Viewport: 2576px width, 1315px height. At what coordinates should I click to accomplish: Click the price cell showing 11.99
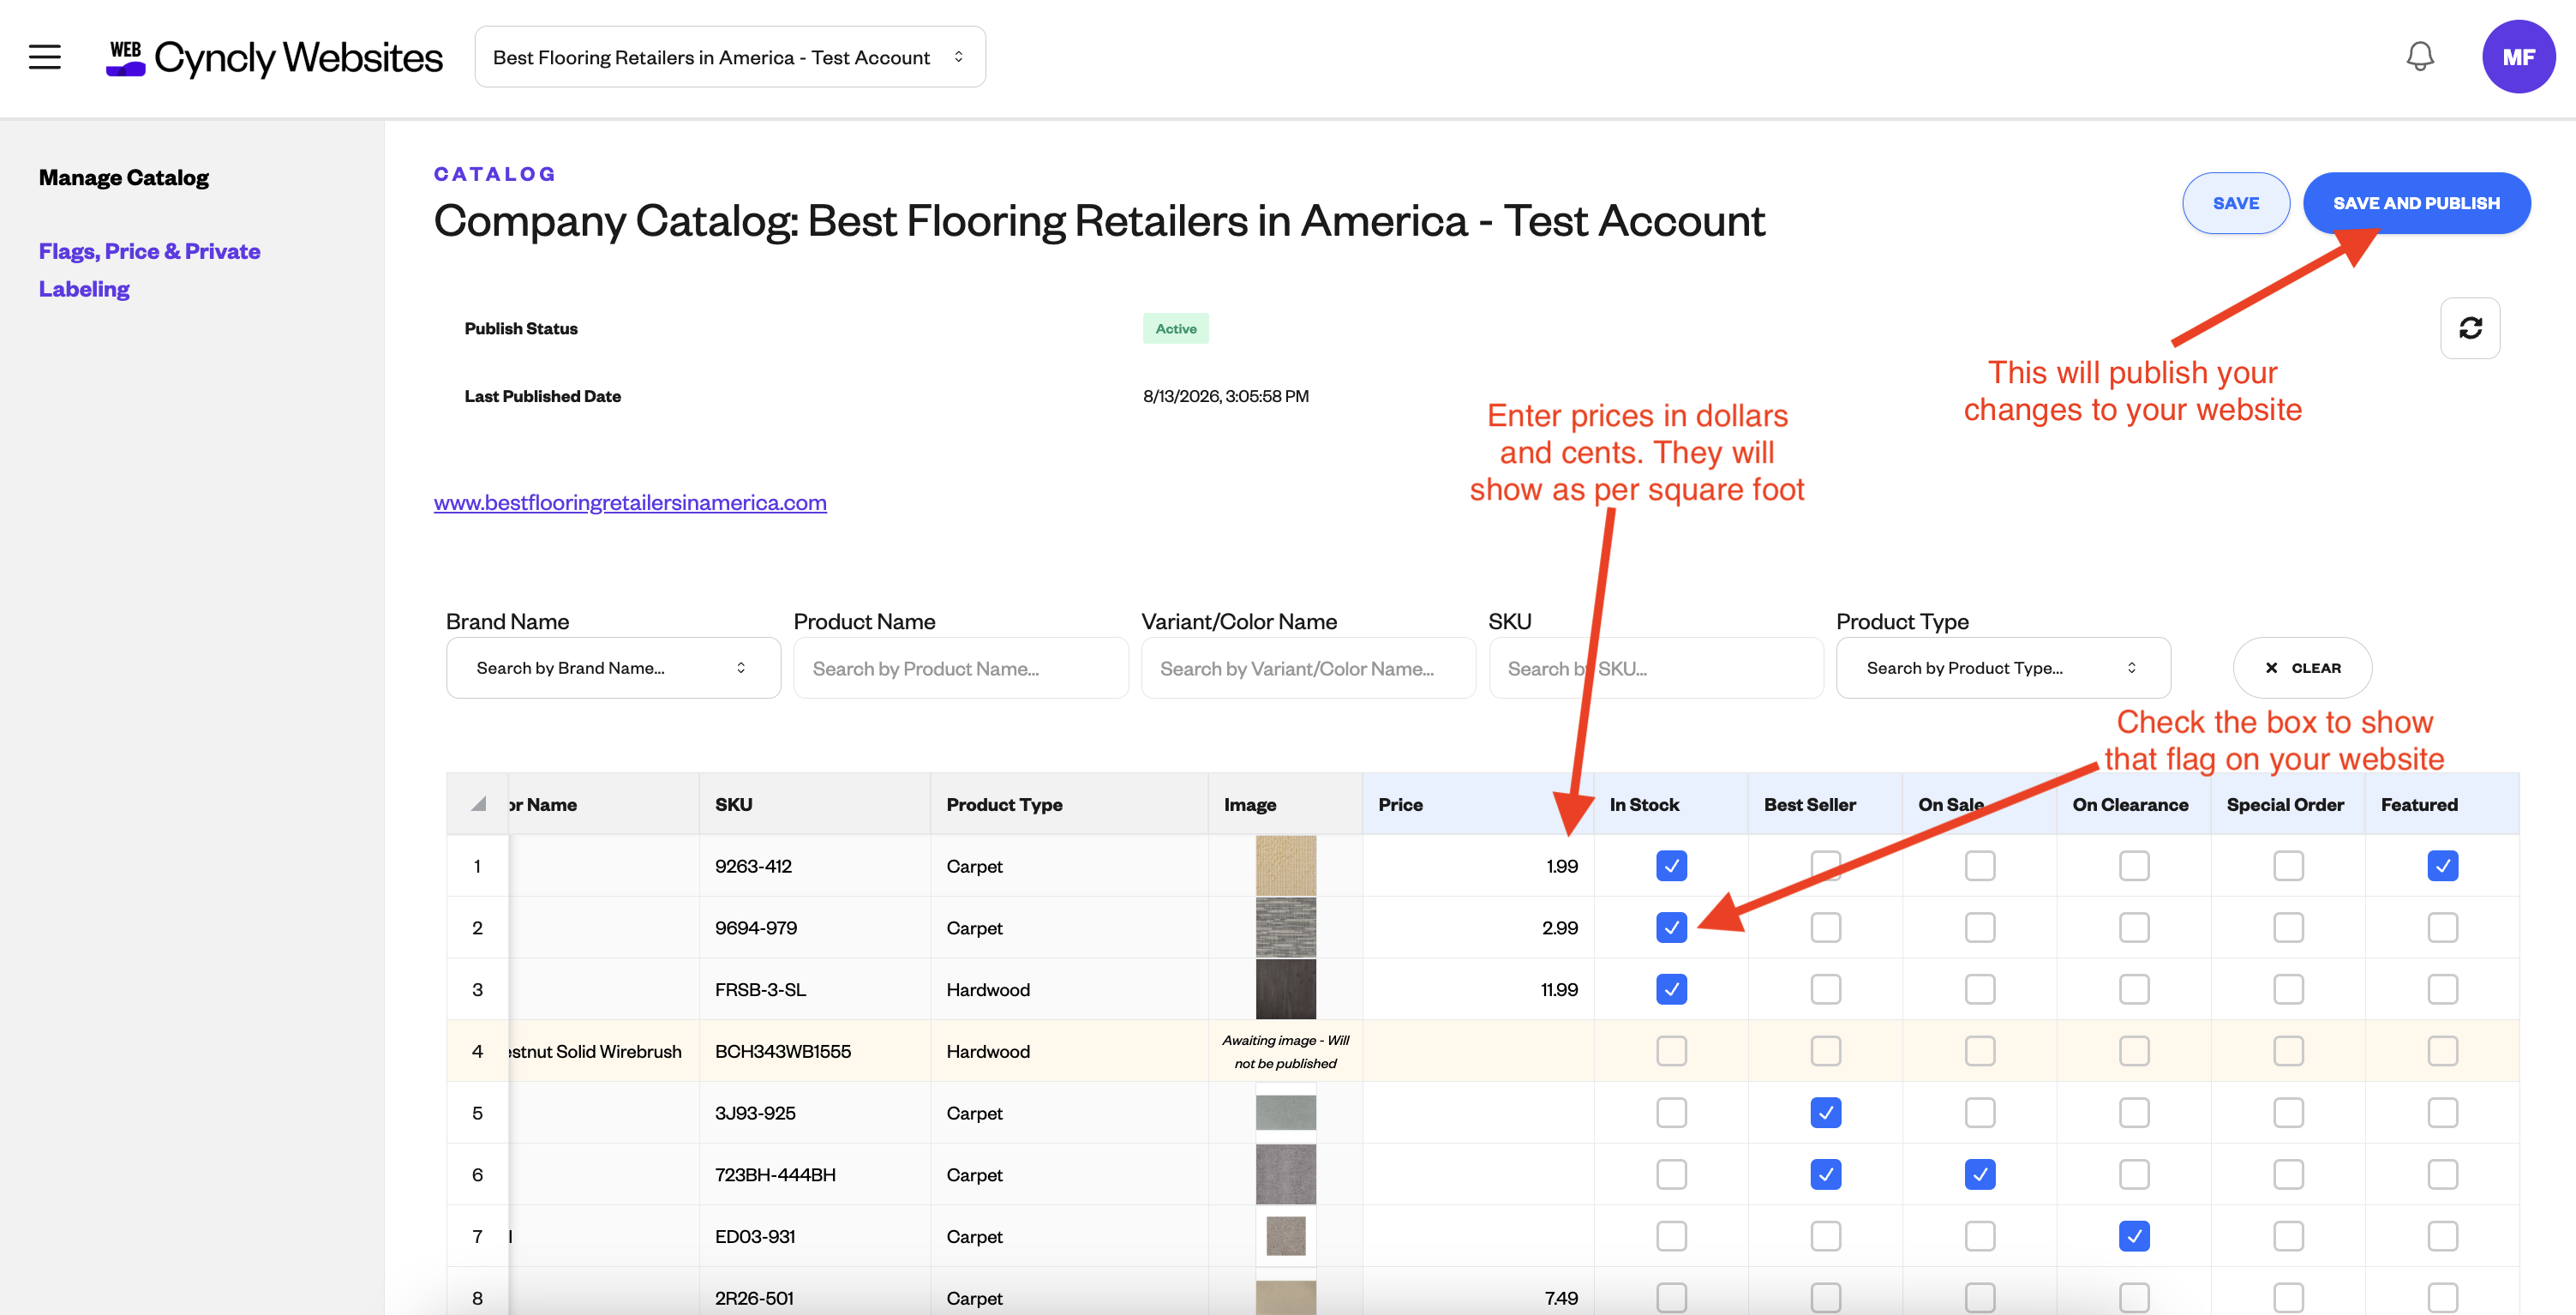1478,989
